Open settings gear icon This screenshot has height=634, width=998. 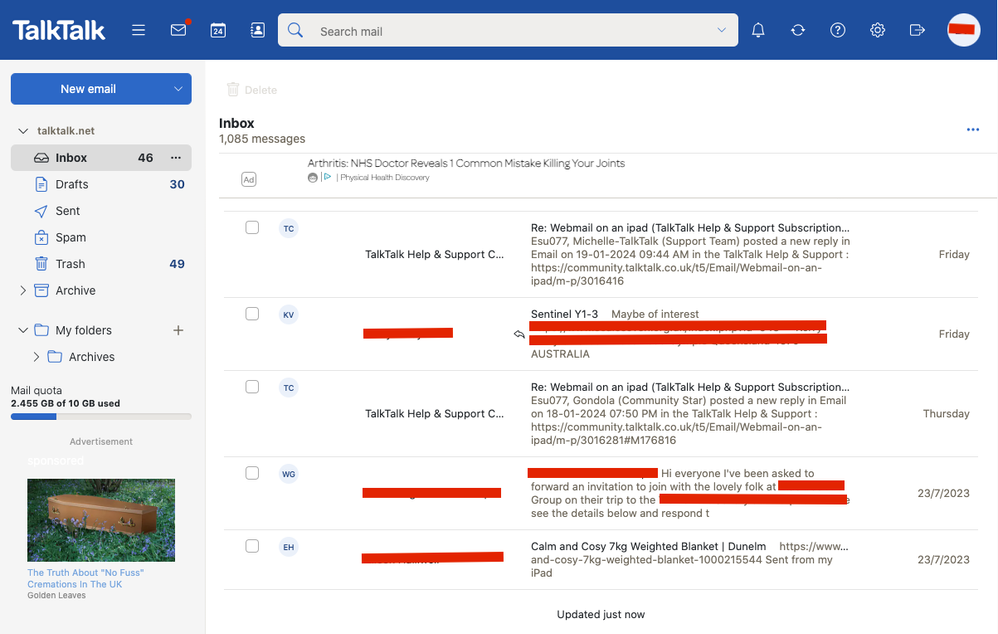click(878, 30)
